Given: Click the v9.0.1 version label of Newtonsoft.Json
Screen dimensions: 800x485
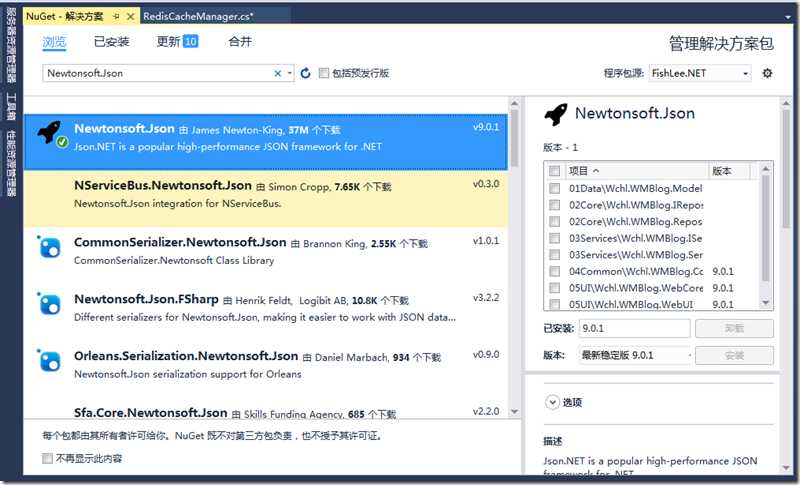Looking at the screenshot, I should pos(486,127).
